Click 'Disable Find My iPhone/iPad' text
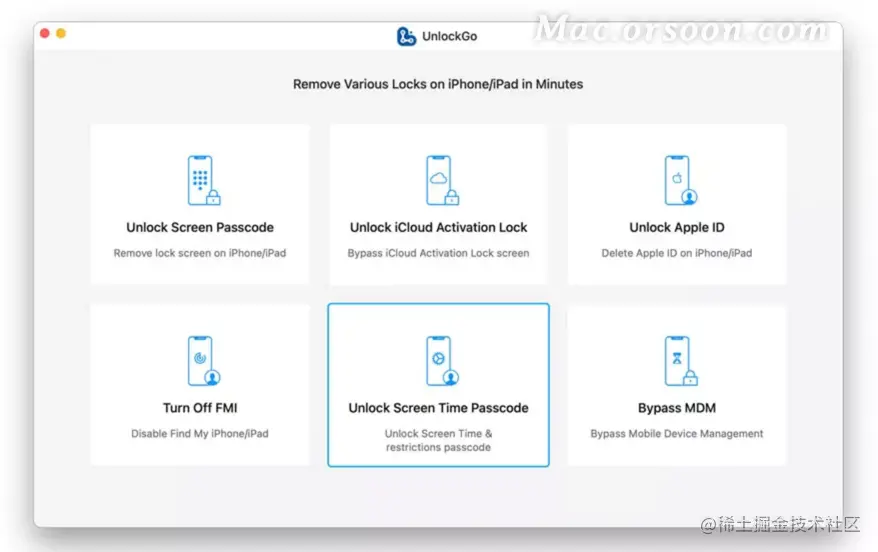This screenshot has width=878, height=552. 200,433
